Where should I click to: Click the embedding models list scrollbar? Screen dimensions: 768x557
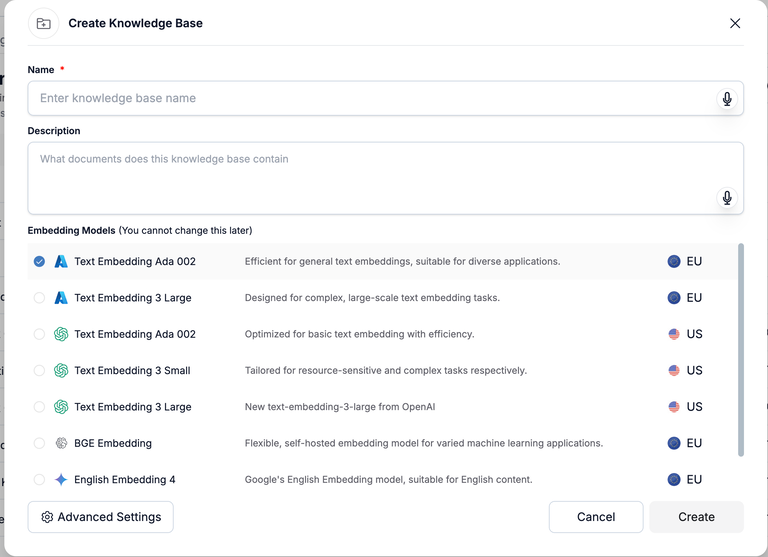pyautogui.click(x=741, y=350)
